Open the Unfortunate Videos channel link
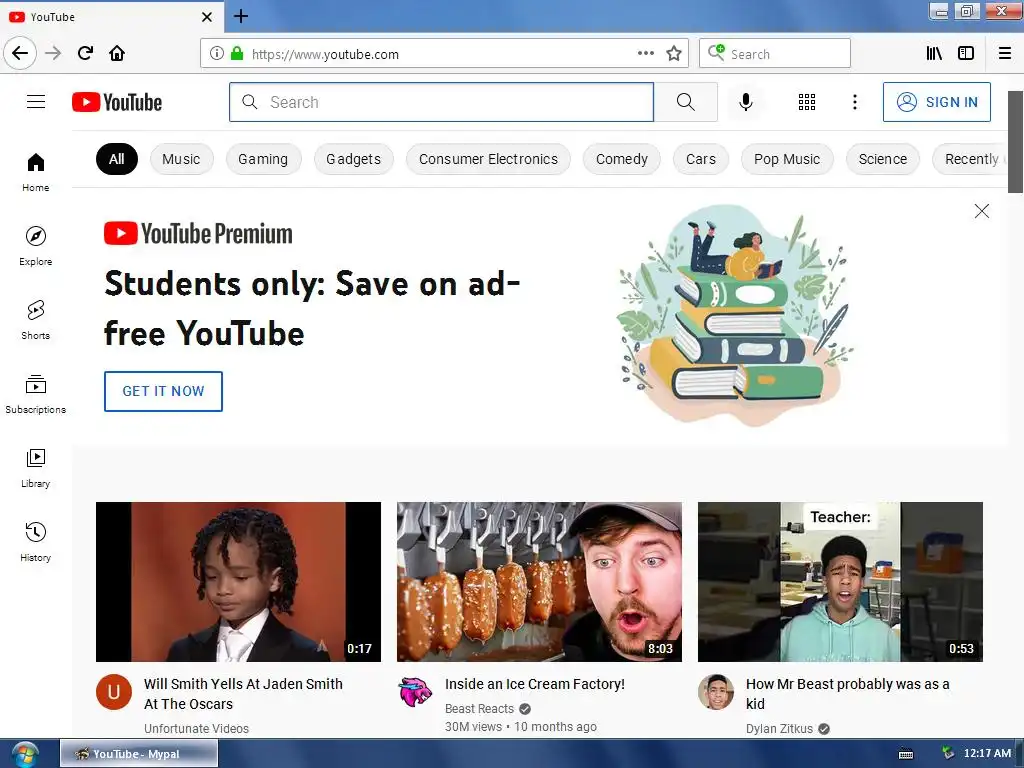The image size is (1024, 768). pos(197,728)
